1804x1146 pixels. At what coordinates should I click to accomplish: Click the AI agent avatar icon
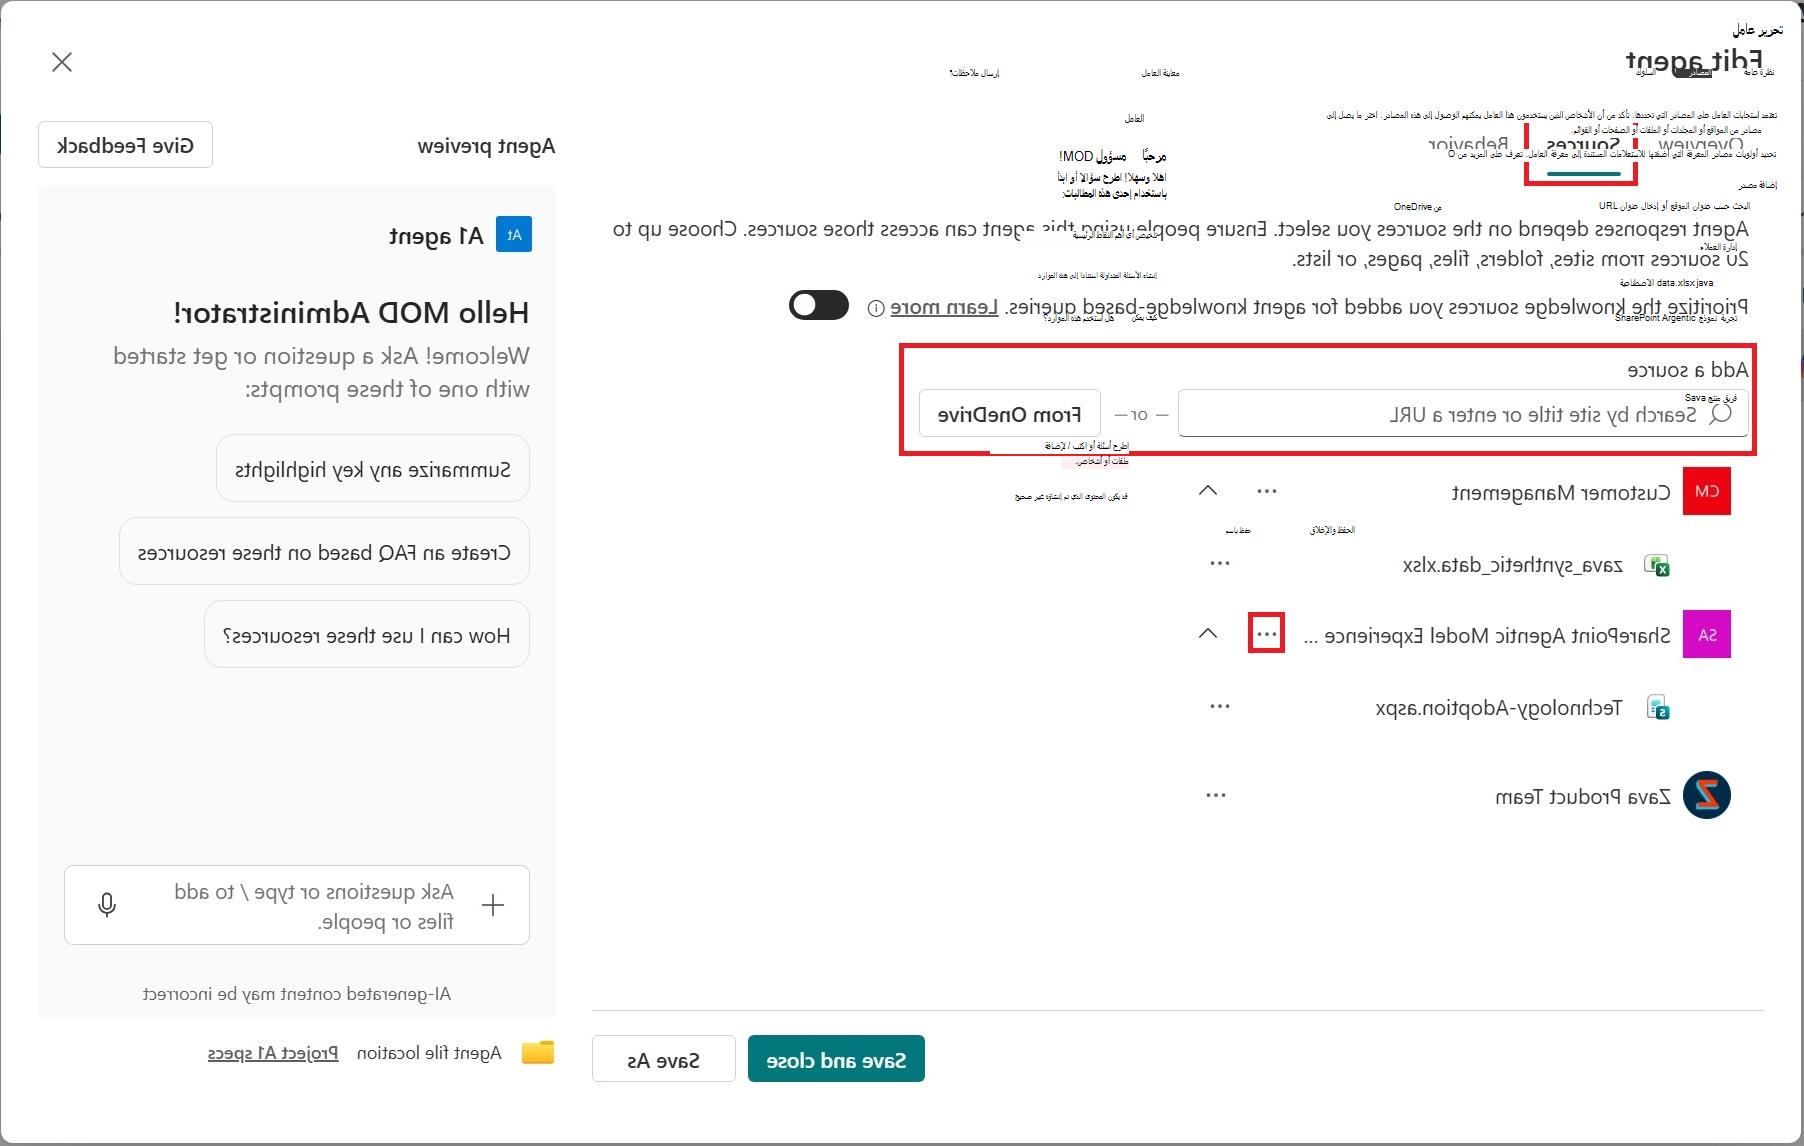point(514,235)
